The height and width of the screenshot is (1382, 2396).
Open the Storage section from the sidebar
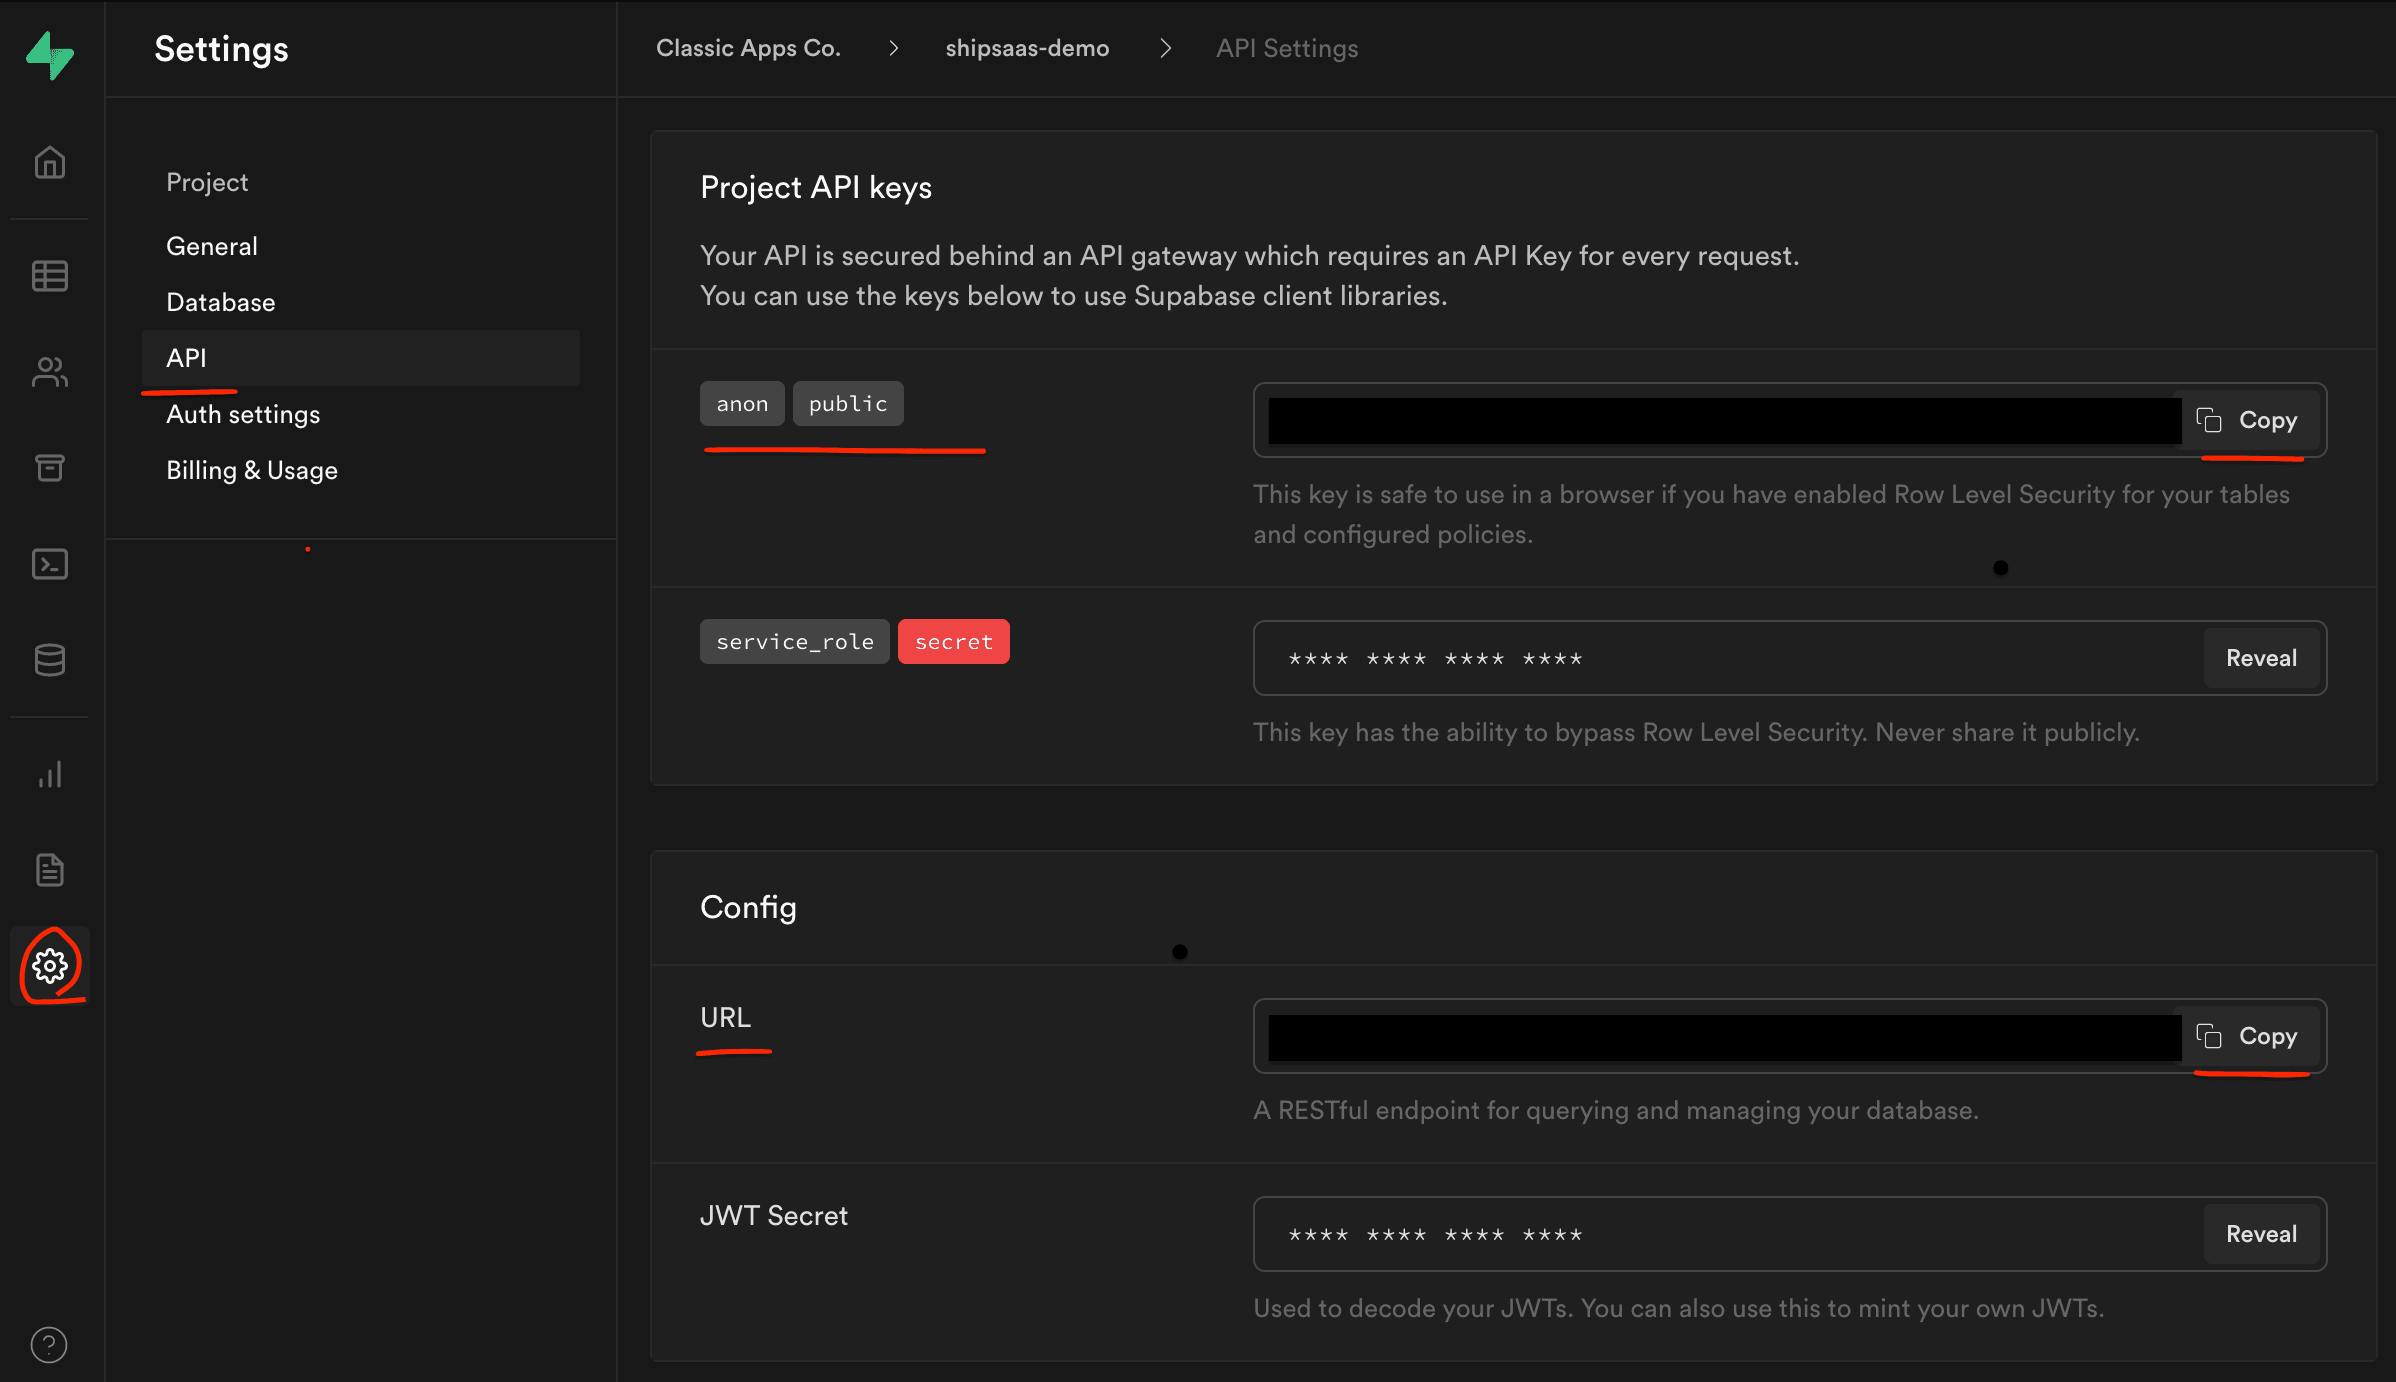(49, 467)
